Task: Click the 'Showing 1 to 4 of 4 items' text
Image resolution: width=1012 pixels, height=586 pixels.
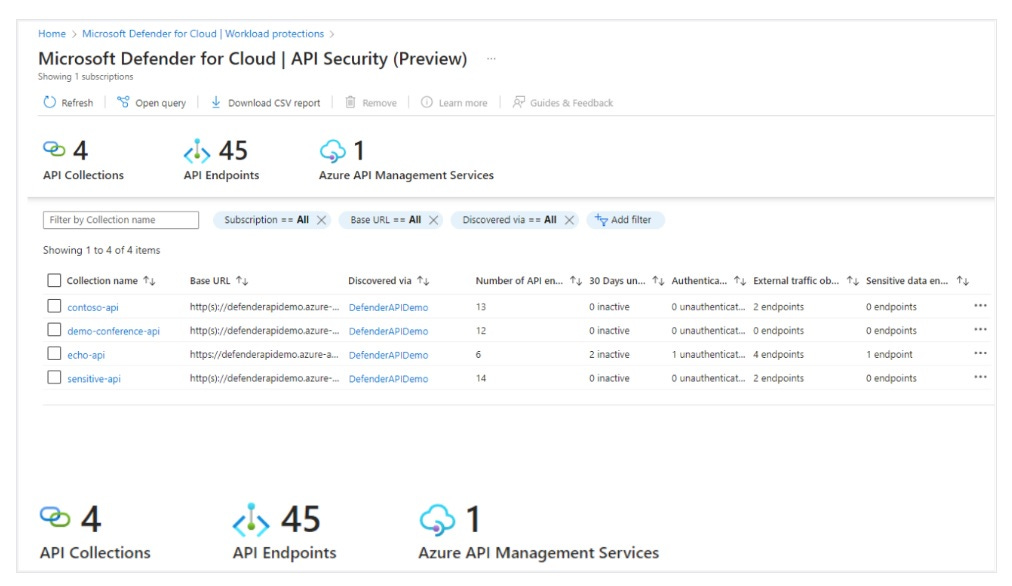Action: [101, 250]
